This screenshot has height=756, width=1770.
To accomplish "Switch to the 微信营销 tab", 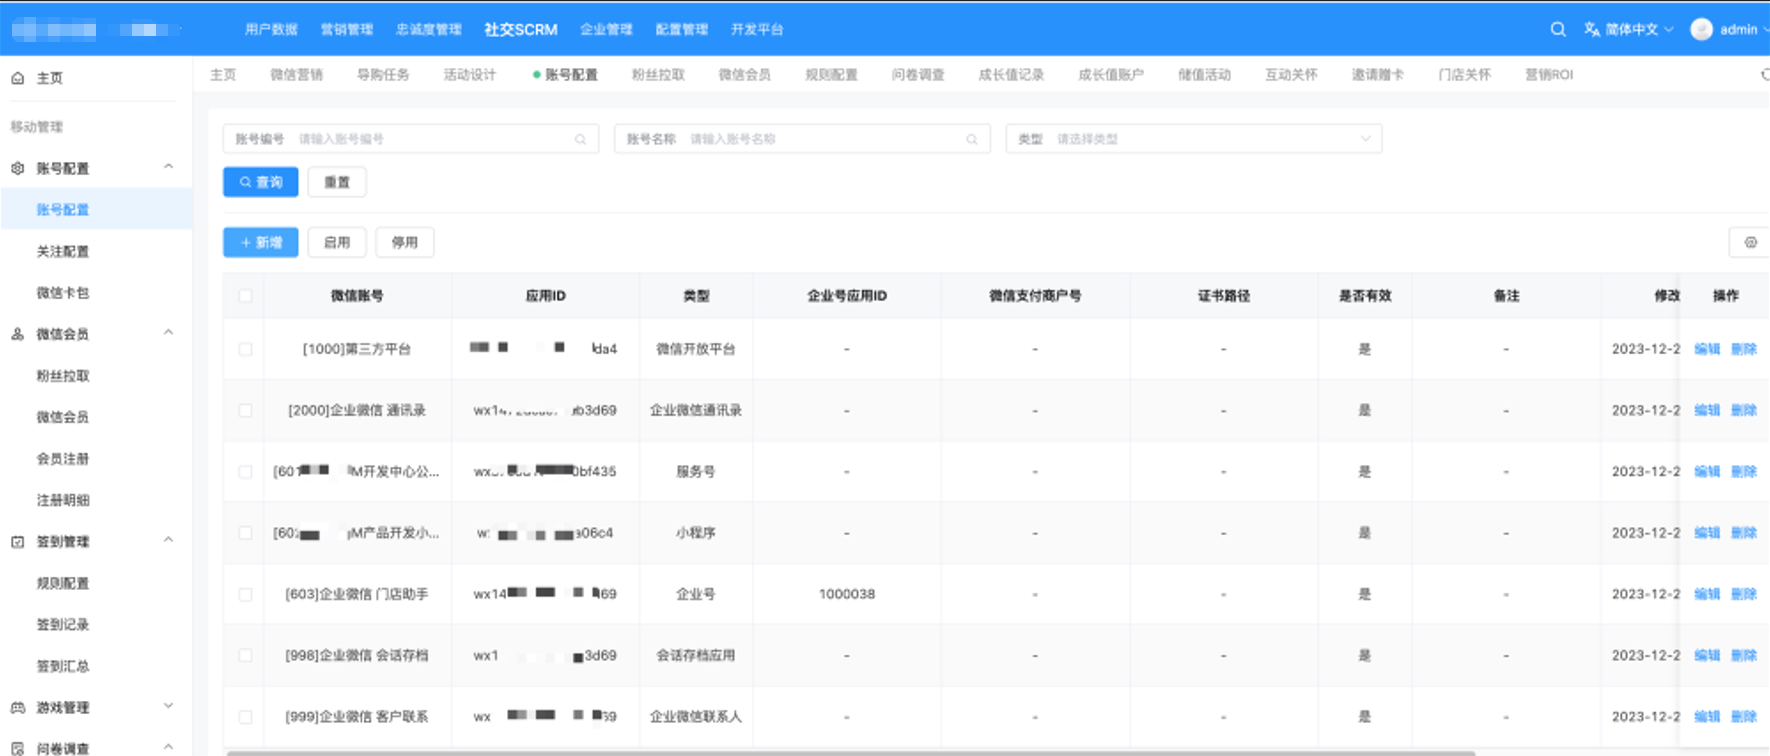I will (x=296, y=75).
